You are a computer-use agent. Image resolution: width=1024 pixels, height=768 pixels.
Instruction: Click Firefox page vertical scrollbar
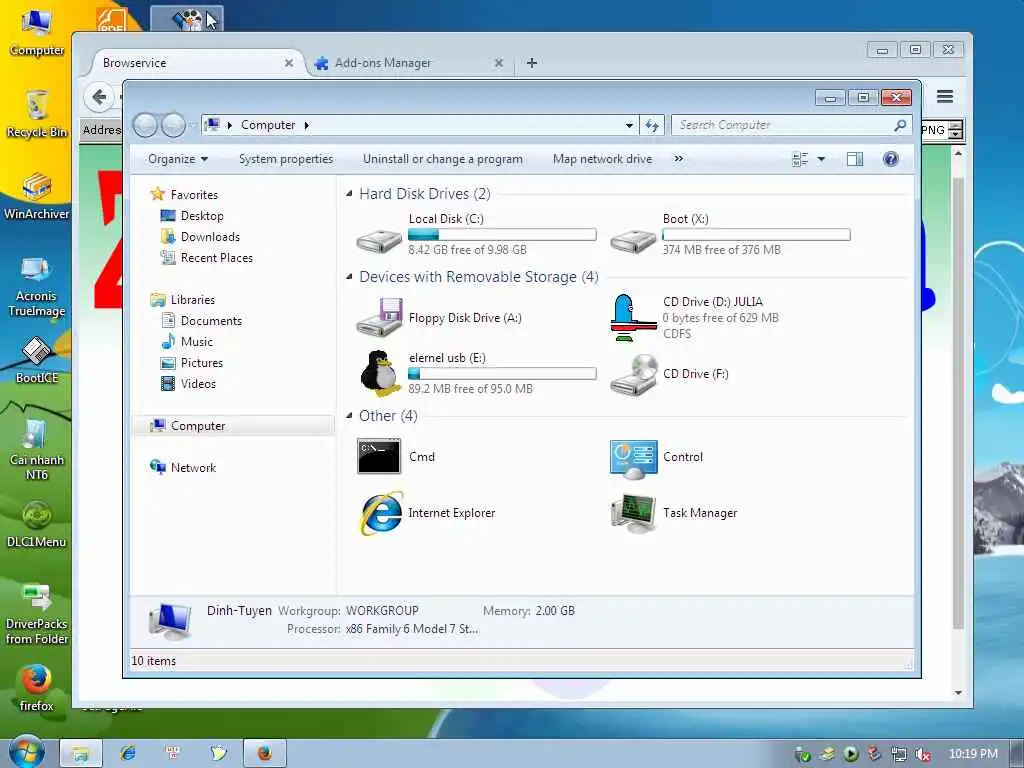tap(958, 405)
